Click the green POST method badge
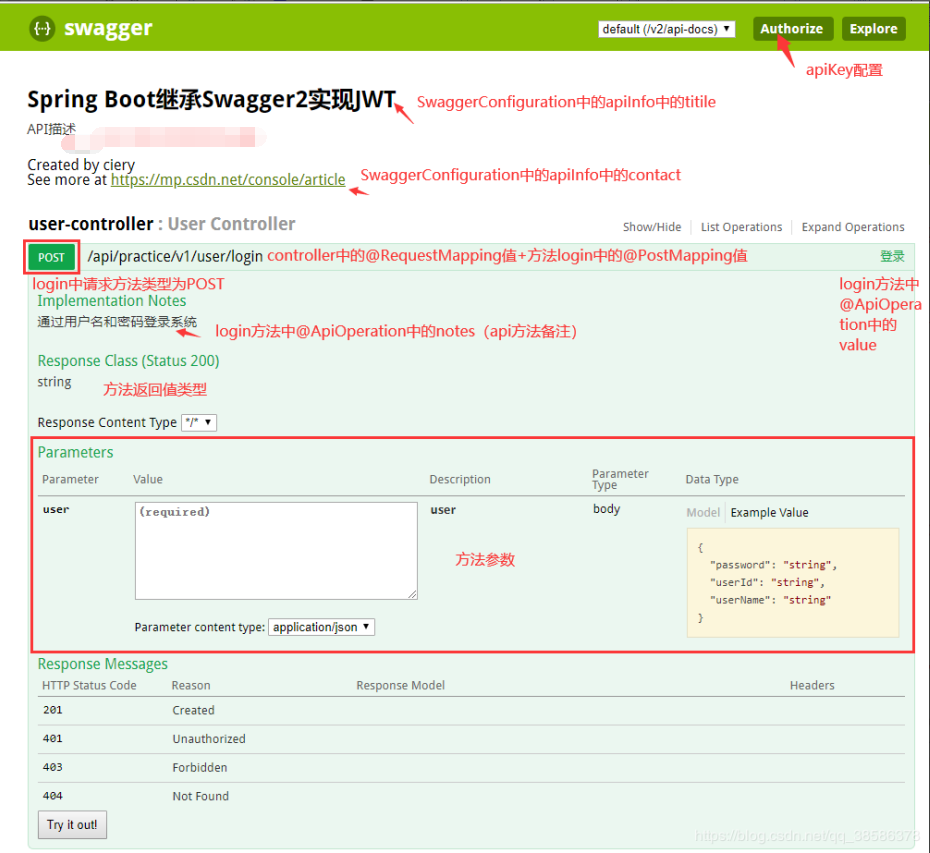The height and width of the screenshot is (853, 930). point(51,256)
